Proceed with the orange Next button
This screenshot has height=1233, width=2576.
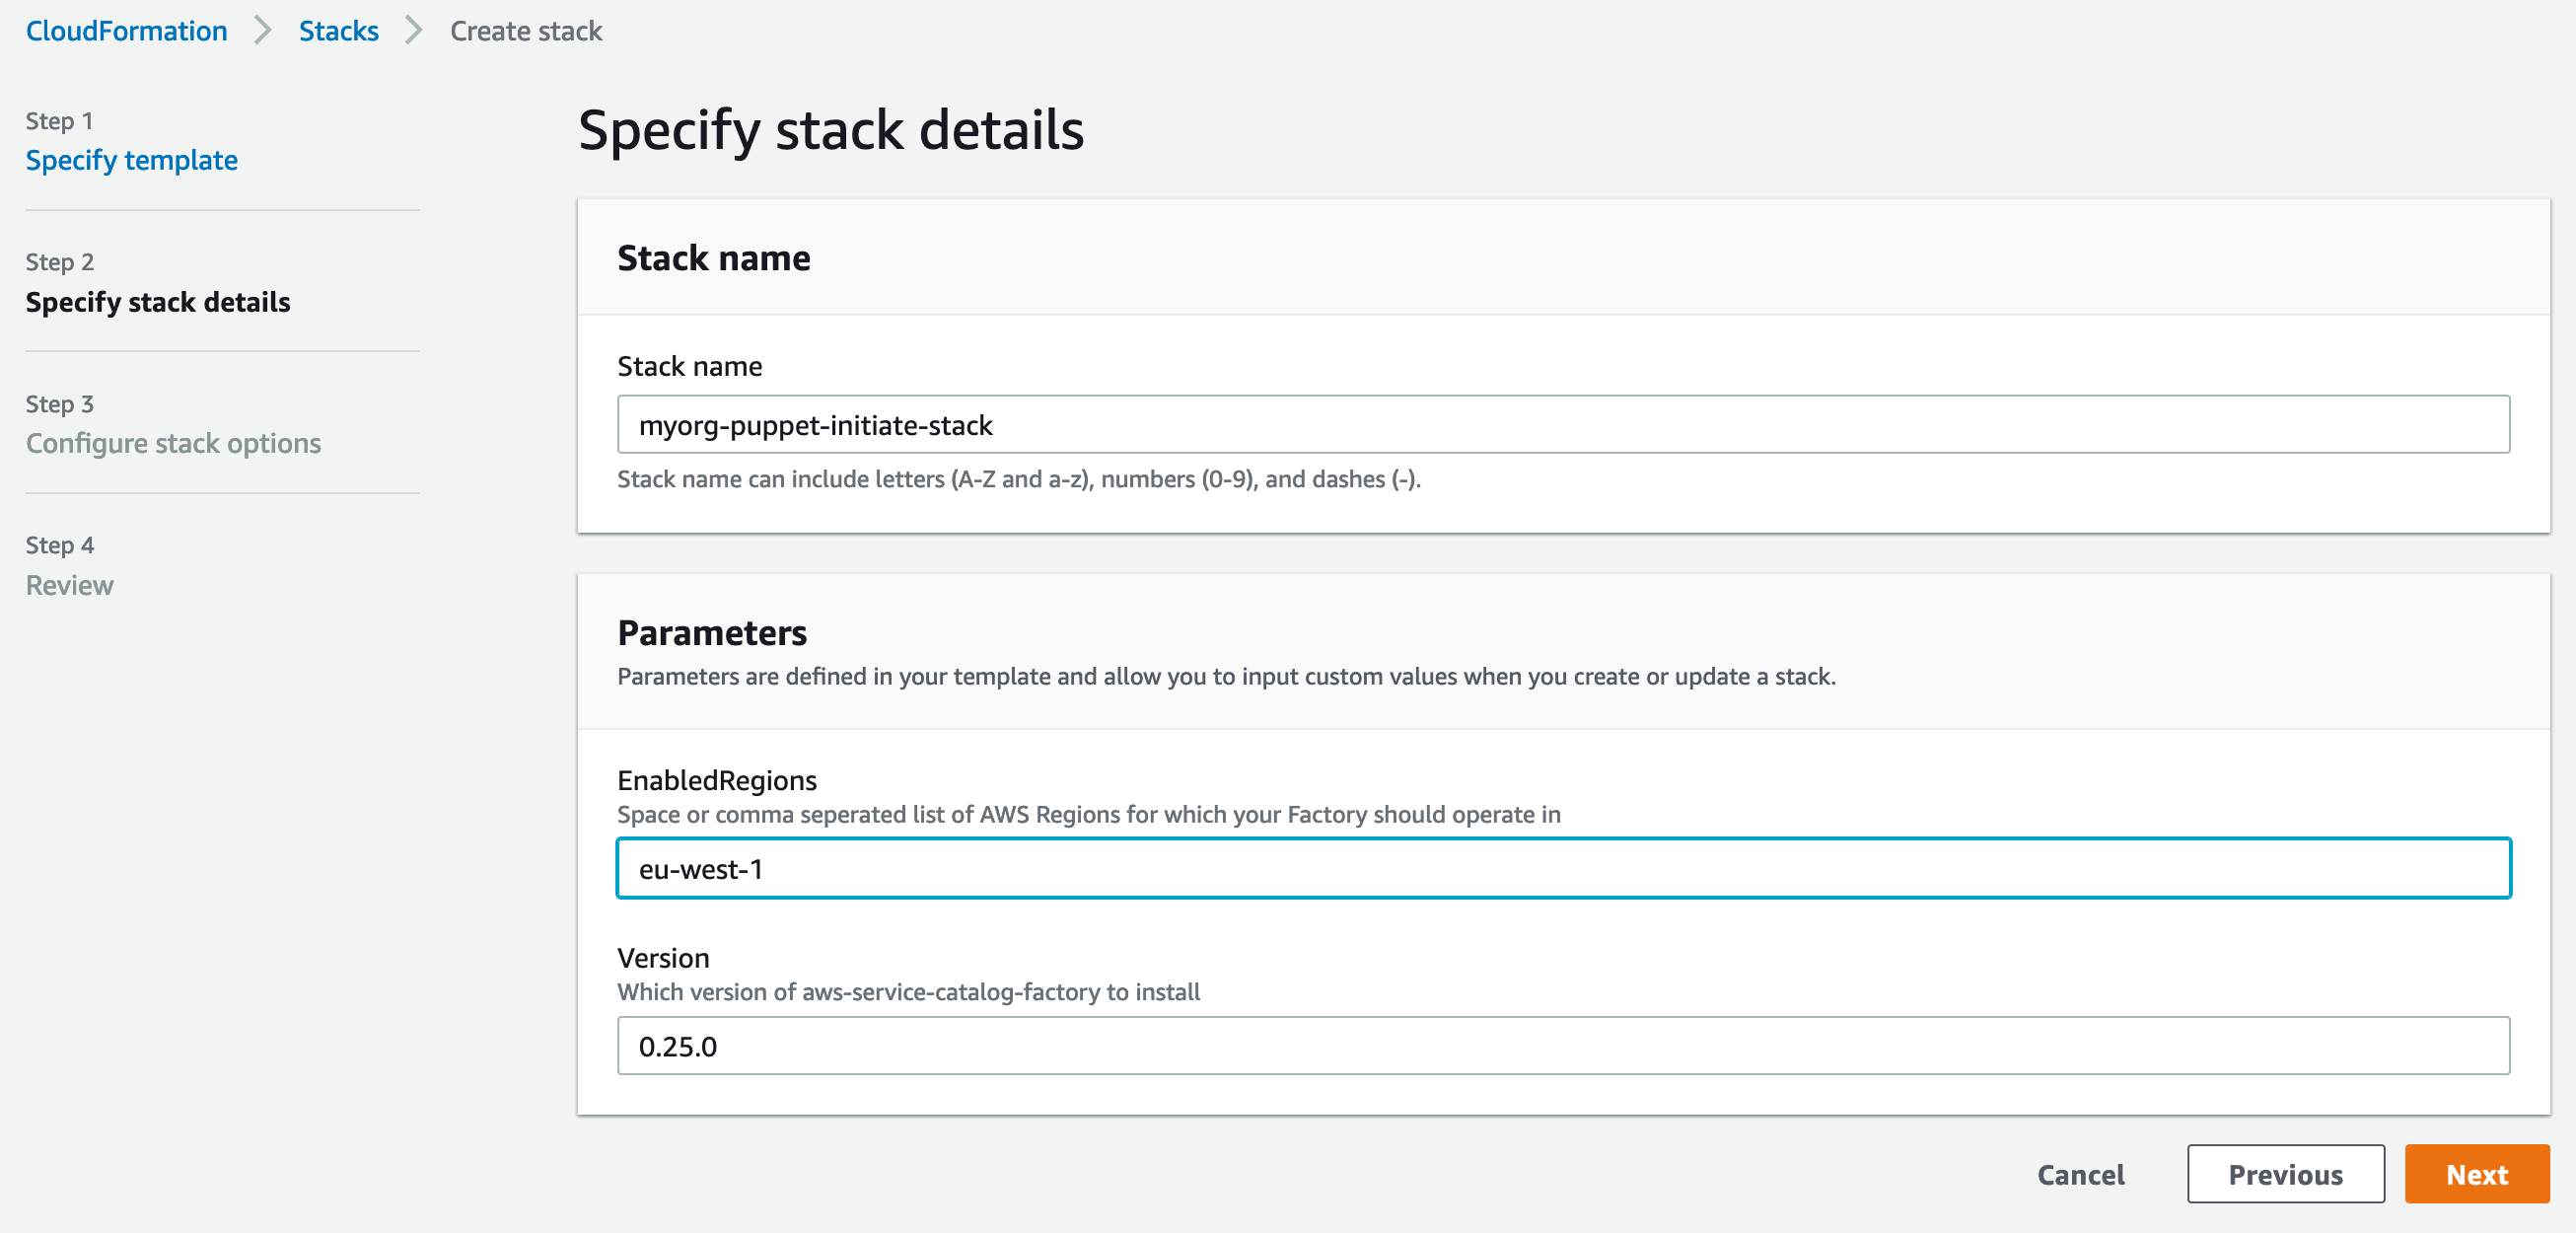(2476, 1174)
